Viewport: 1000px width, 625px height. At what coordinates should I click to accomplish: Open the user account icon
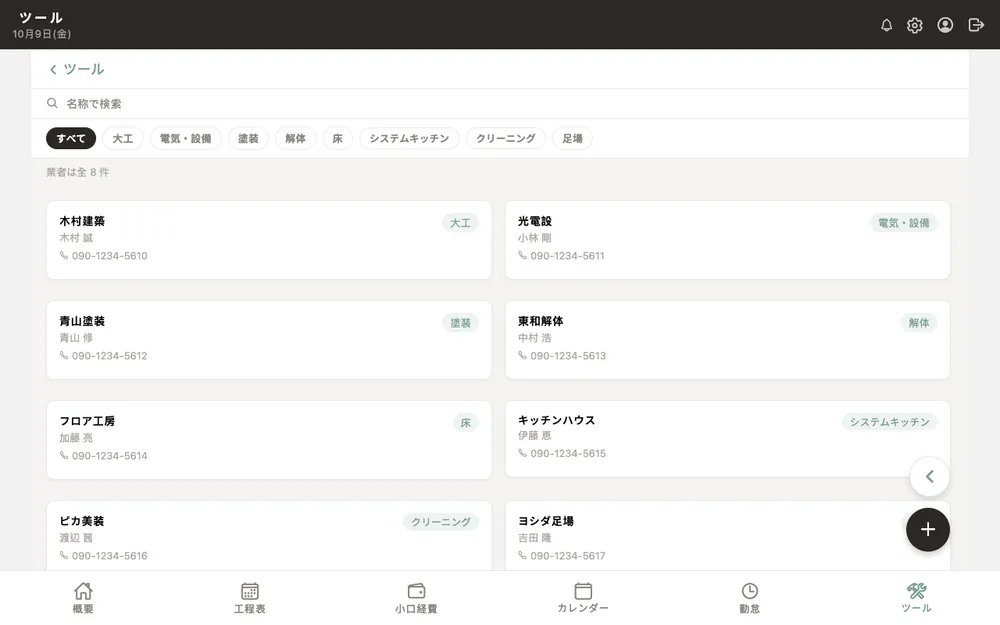tap(945, 25)
